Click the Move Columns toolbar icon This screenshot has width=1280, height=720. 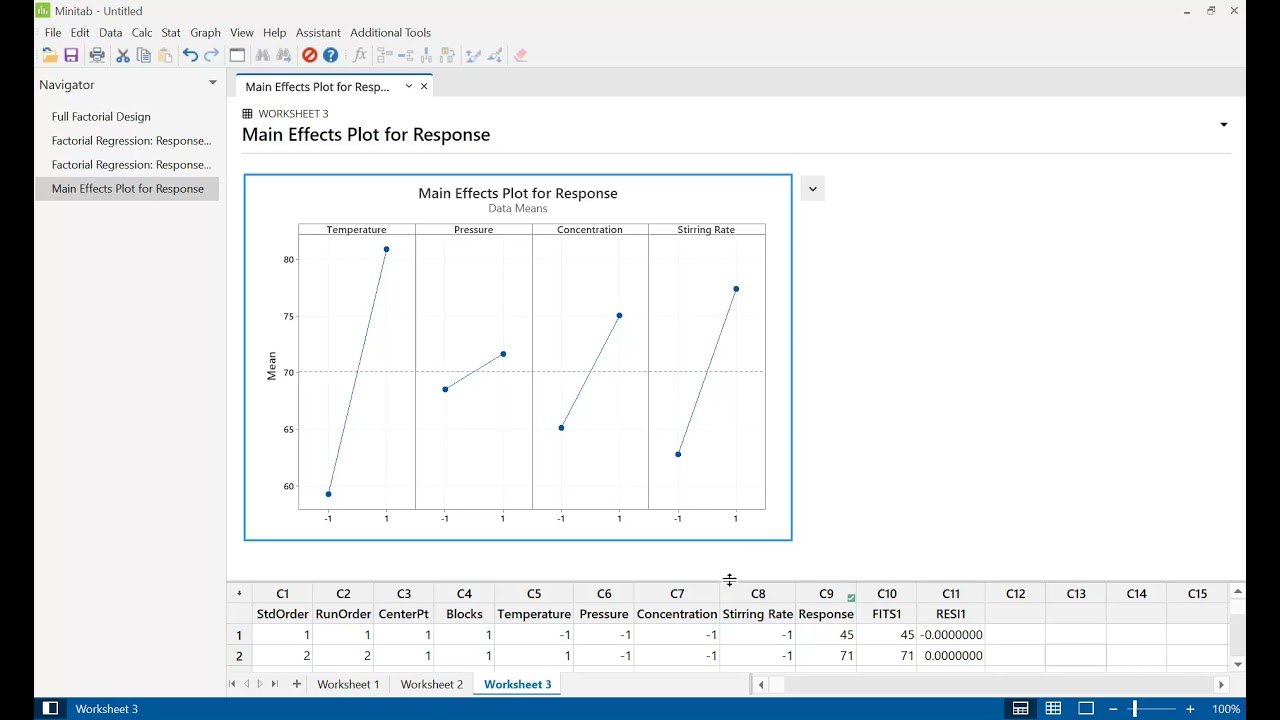coord(447,56)
